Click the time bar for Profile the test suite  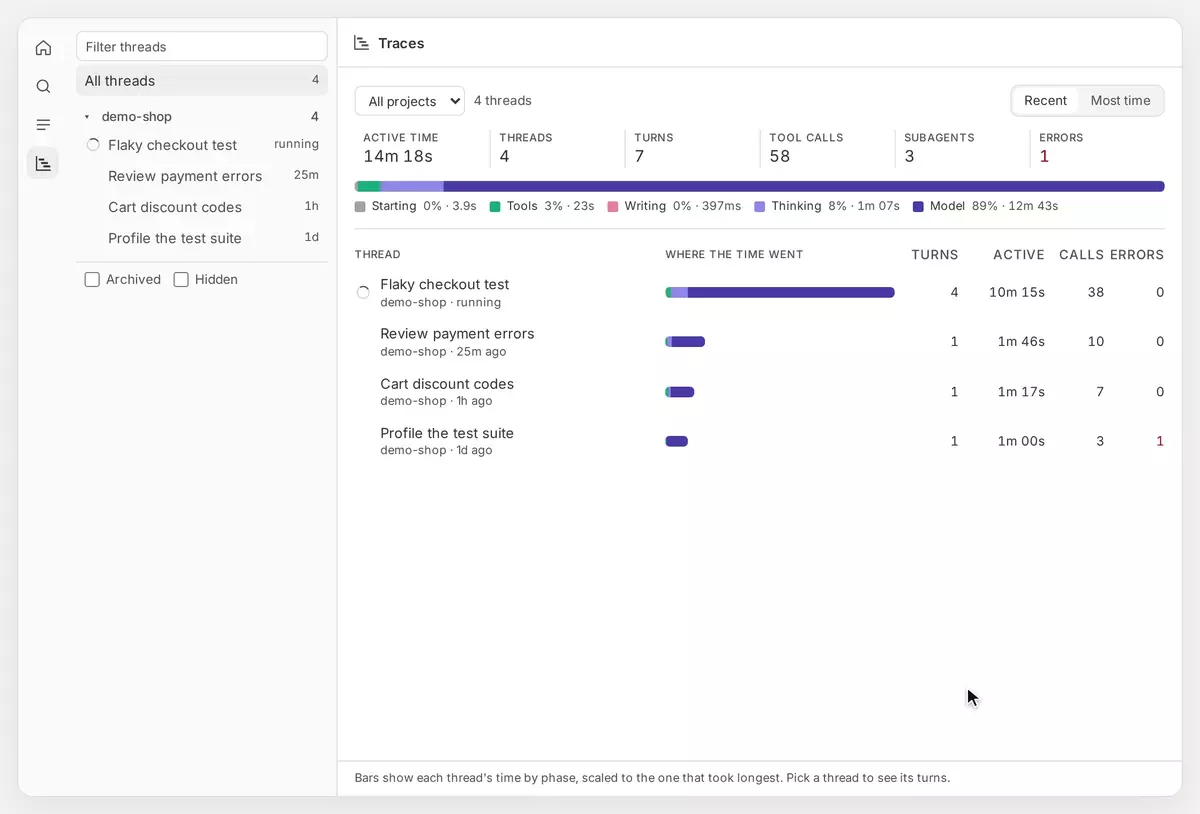point(677,441)
